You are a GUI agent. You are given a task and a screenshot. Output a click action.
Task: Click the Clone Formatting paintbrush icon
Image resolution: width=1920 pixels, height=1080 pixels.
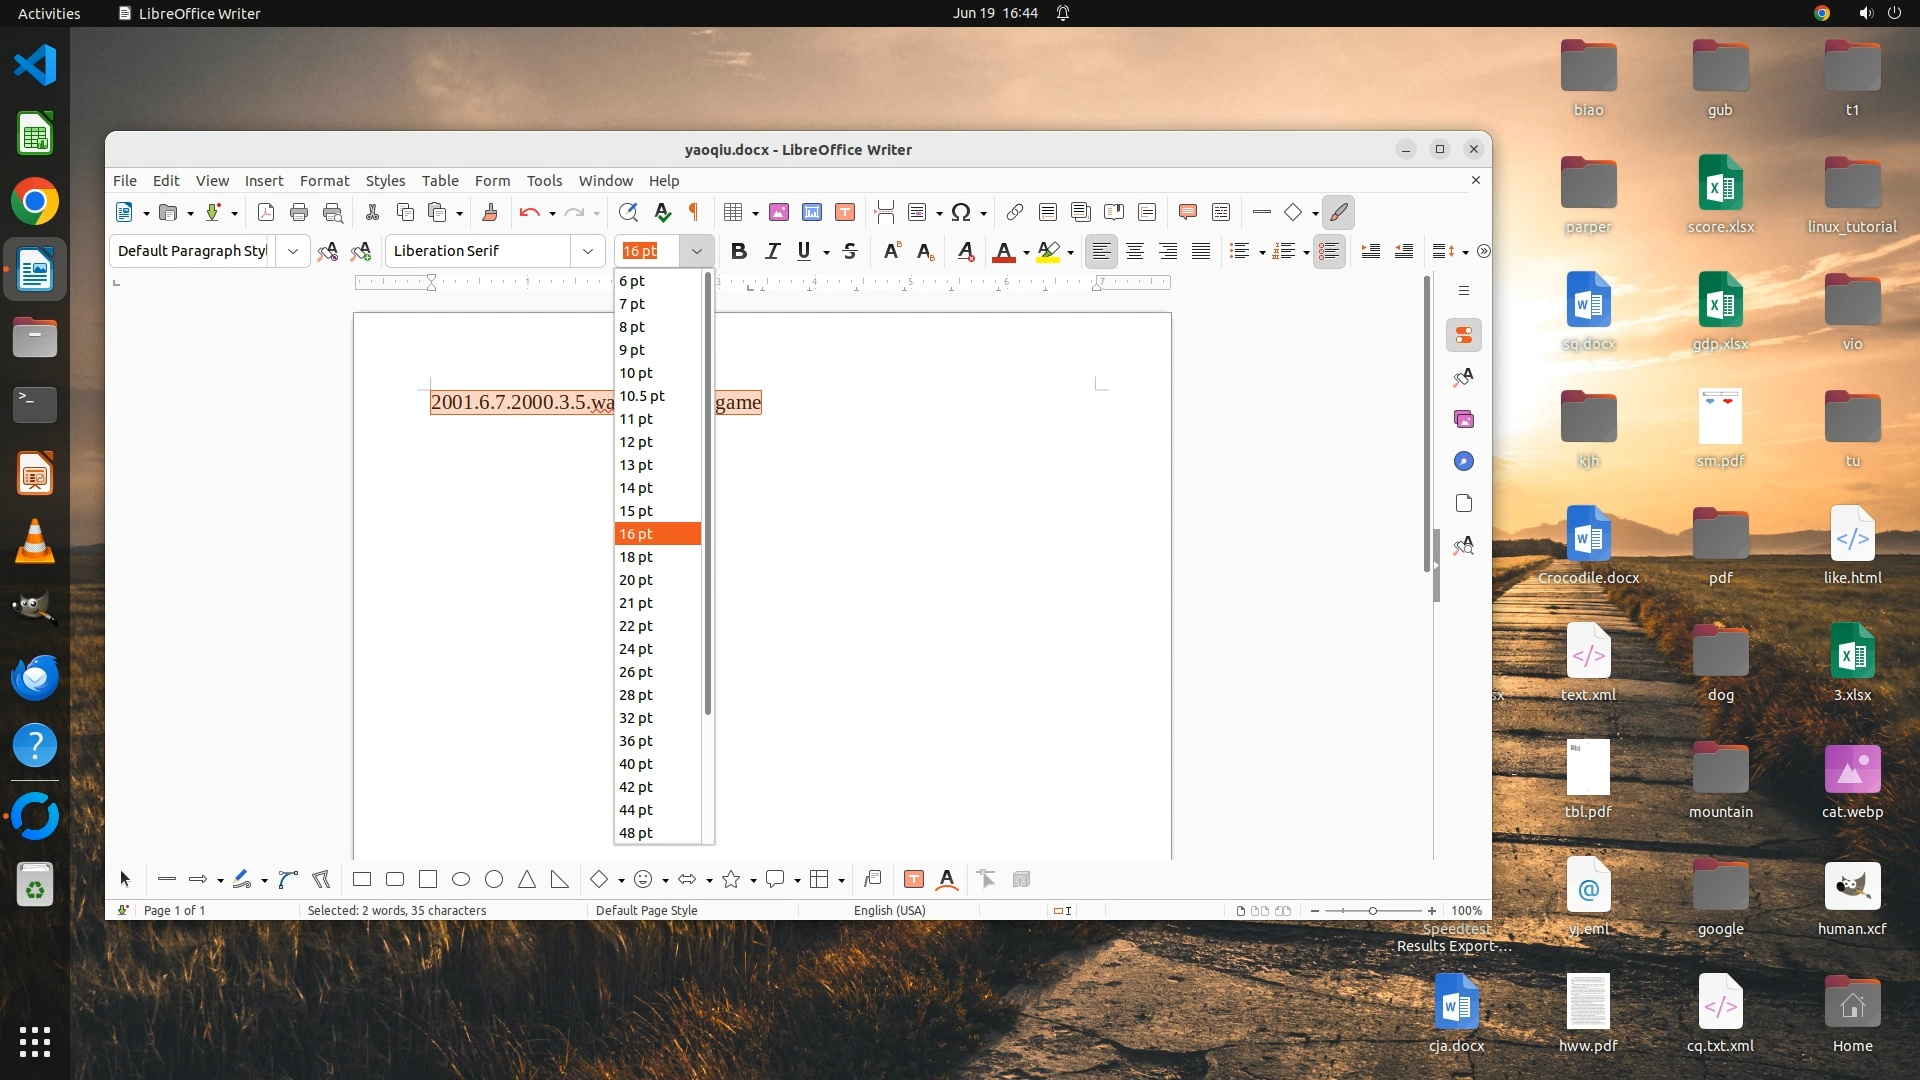point(490,212)
